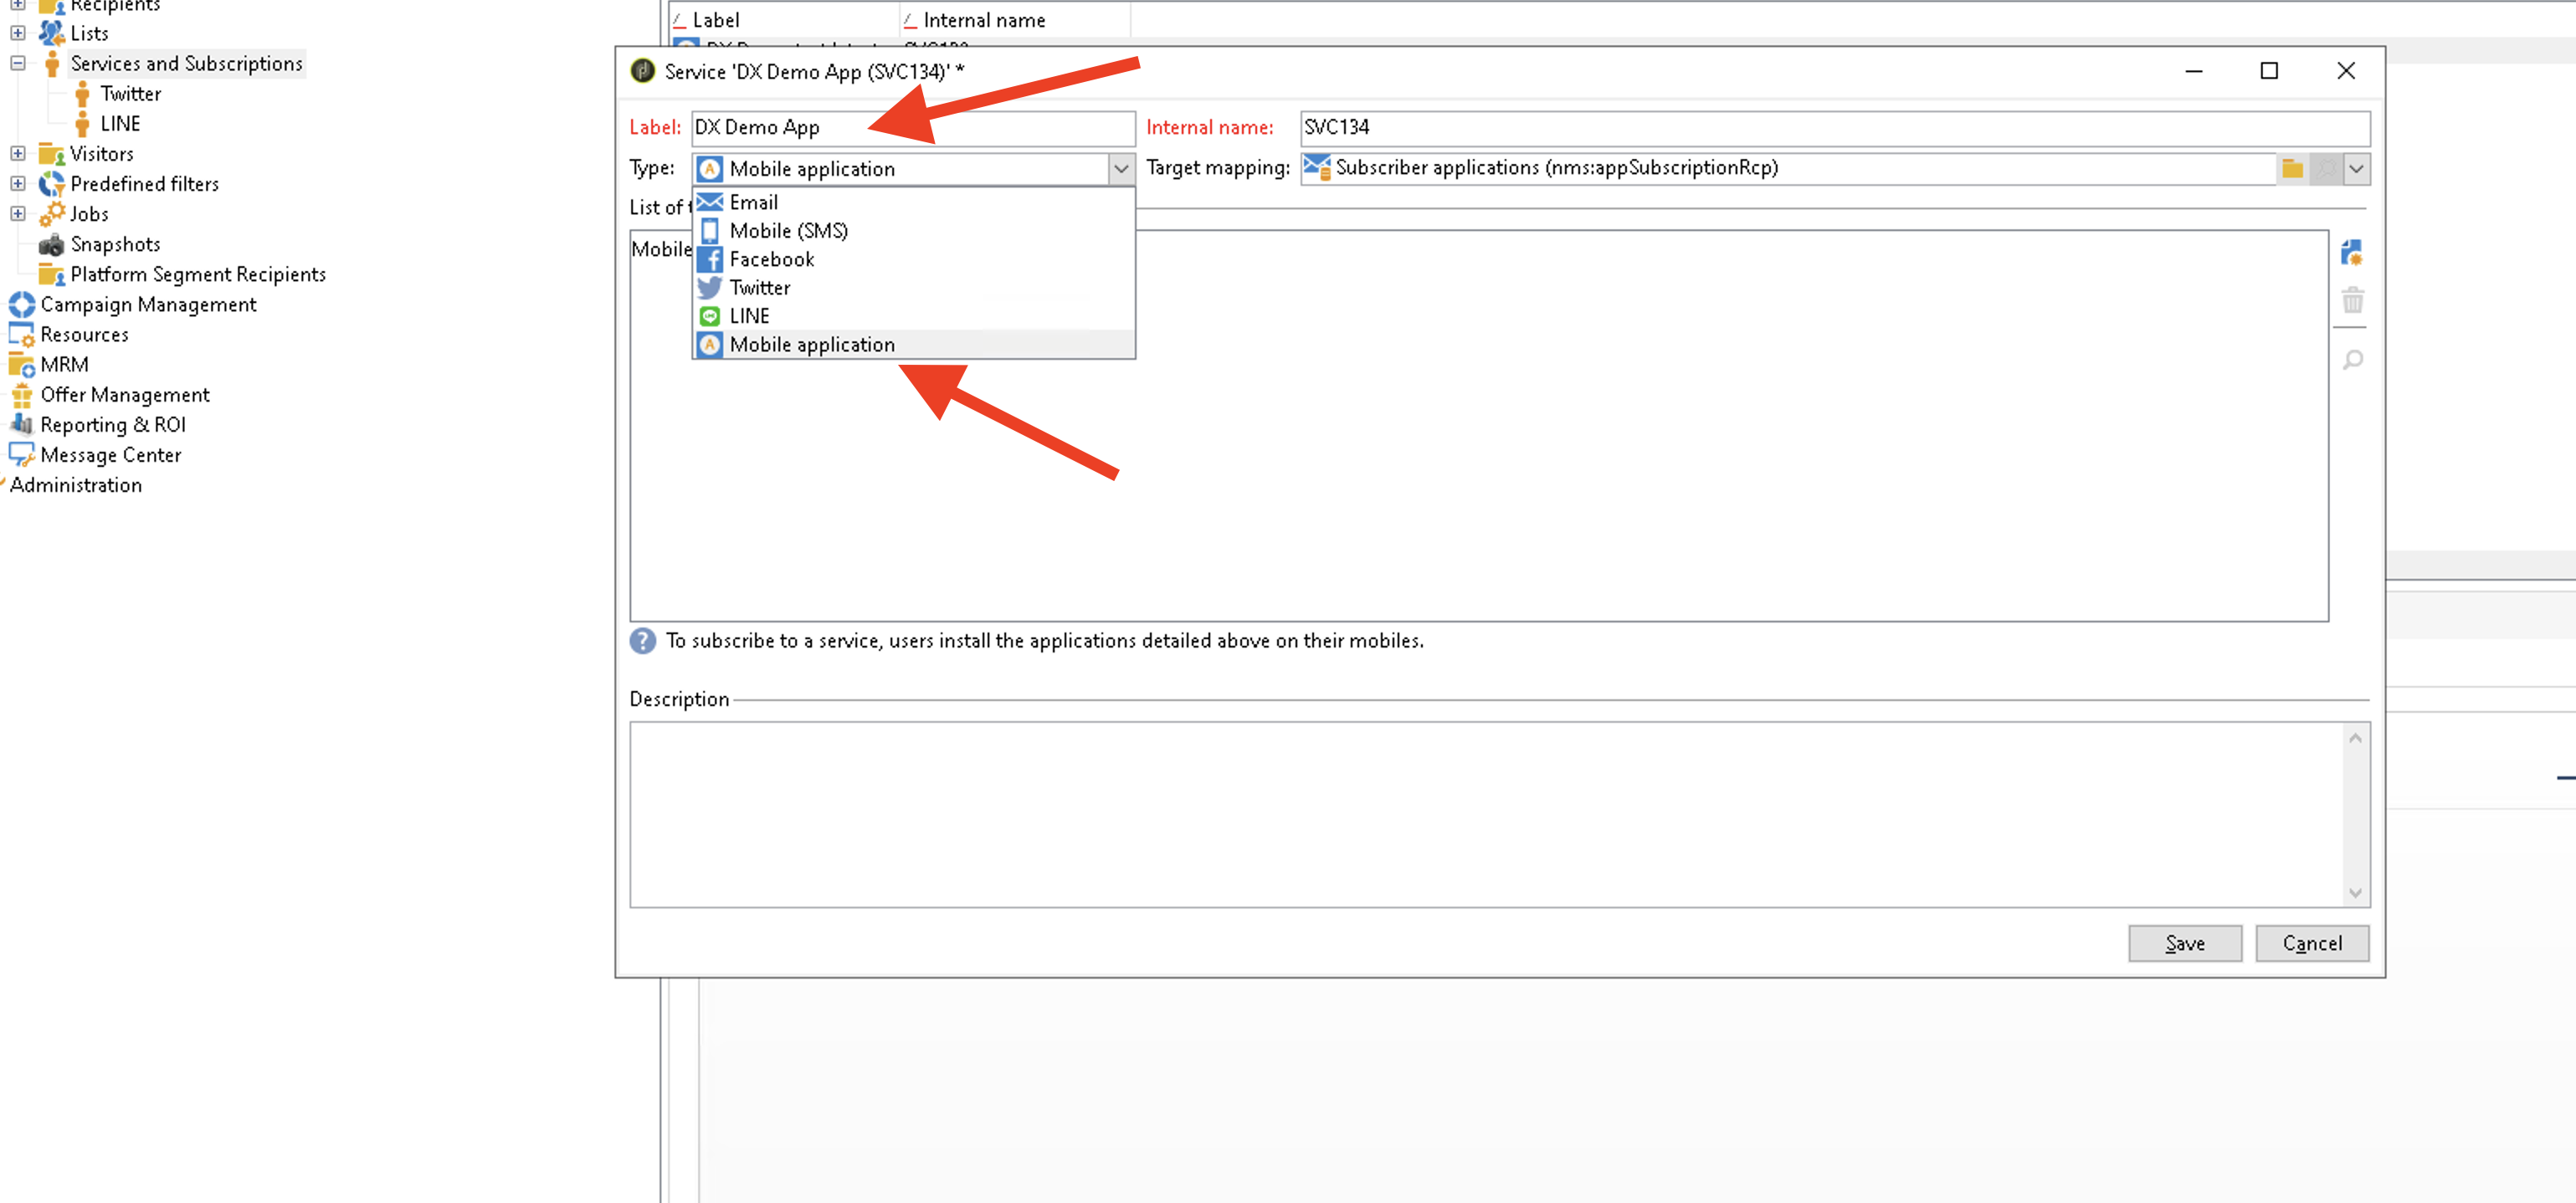The height and width of the screenshot is (1203, 2576).
Task: Select Twitter under Services and Subscriptions
Action: coord(130,94)
